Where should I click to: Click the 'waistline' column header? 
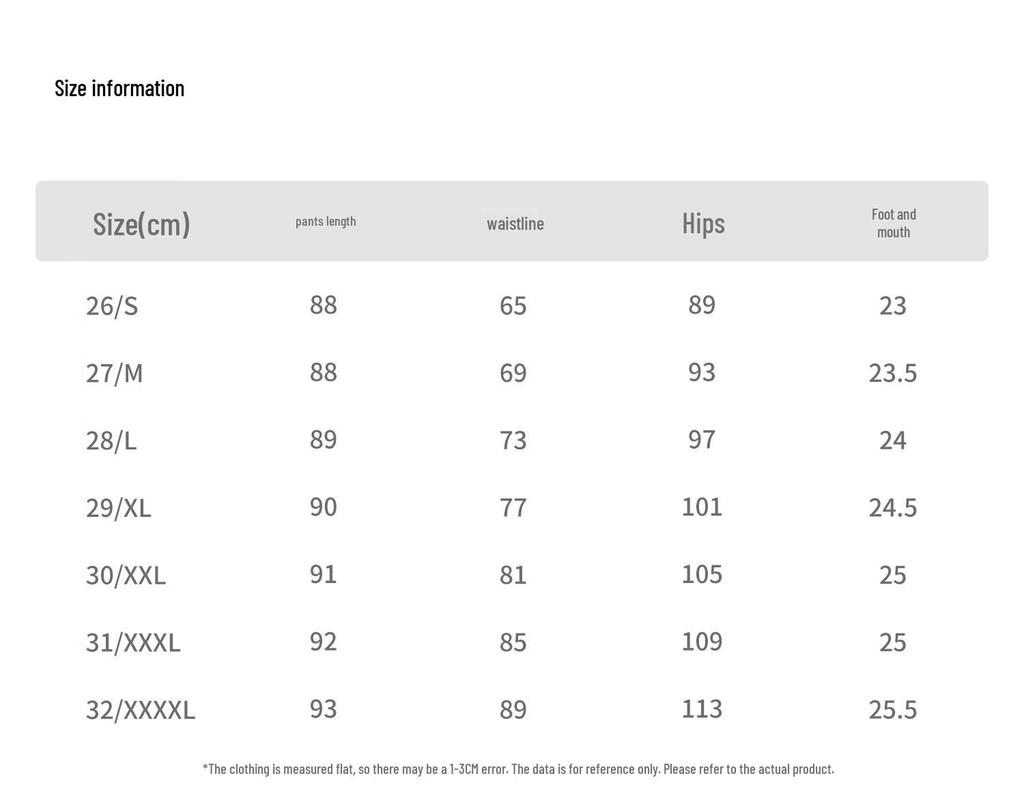point(515,223)
